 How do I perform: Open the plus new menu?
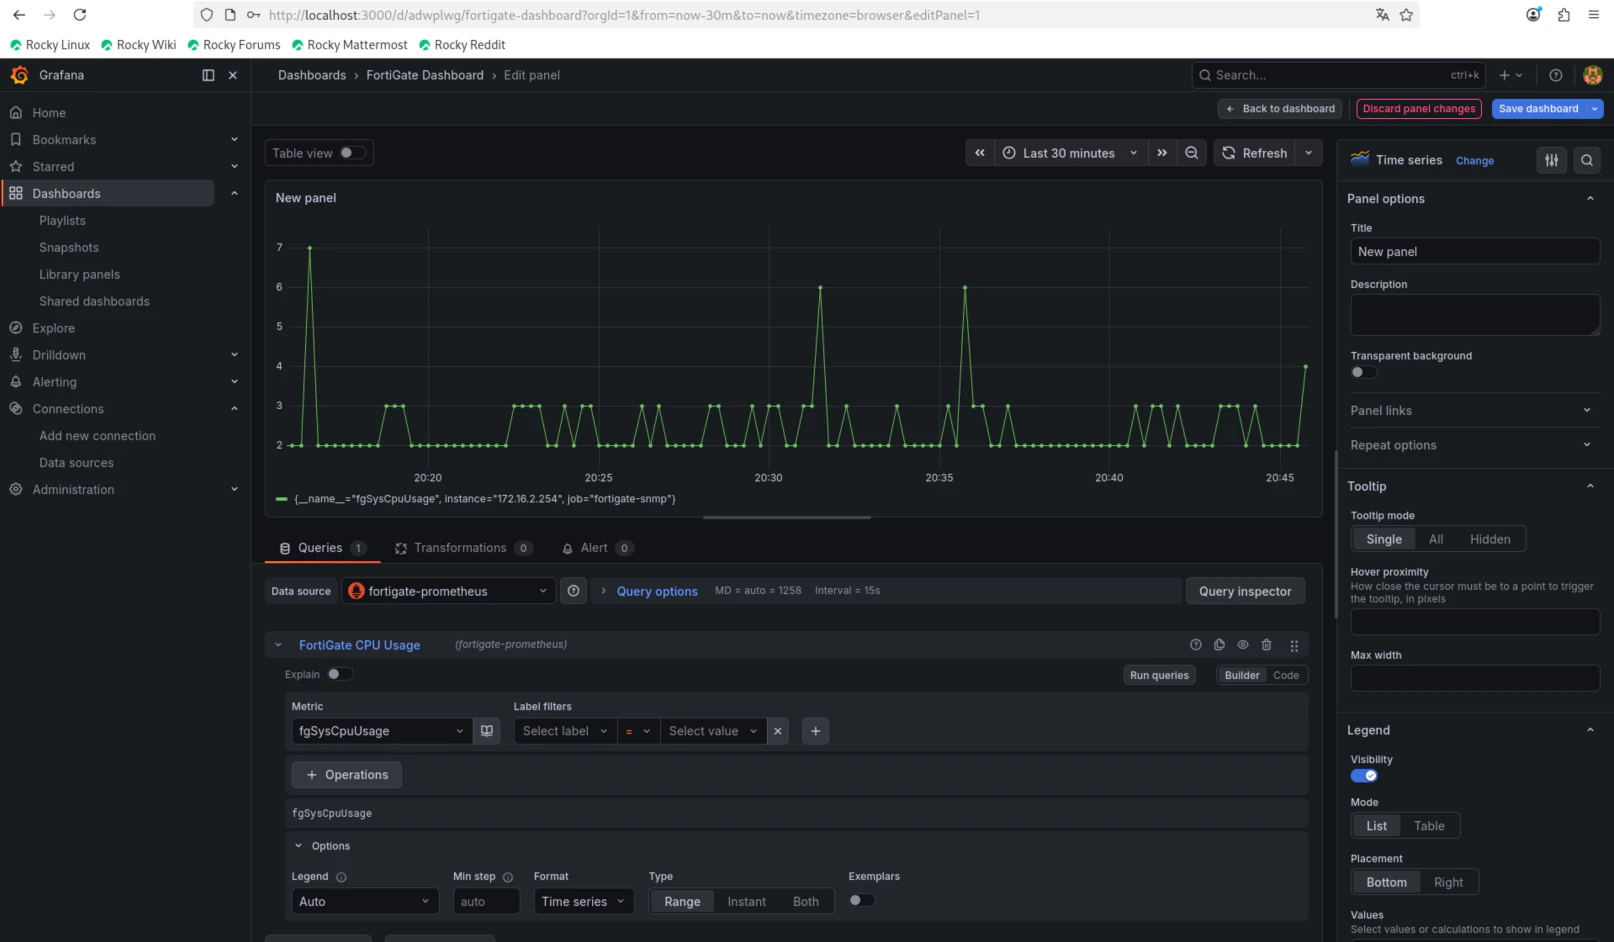coord(1510,75)
